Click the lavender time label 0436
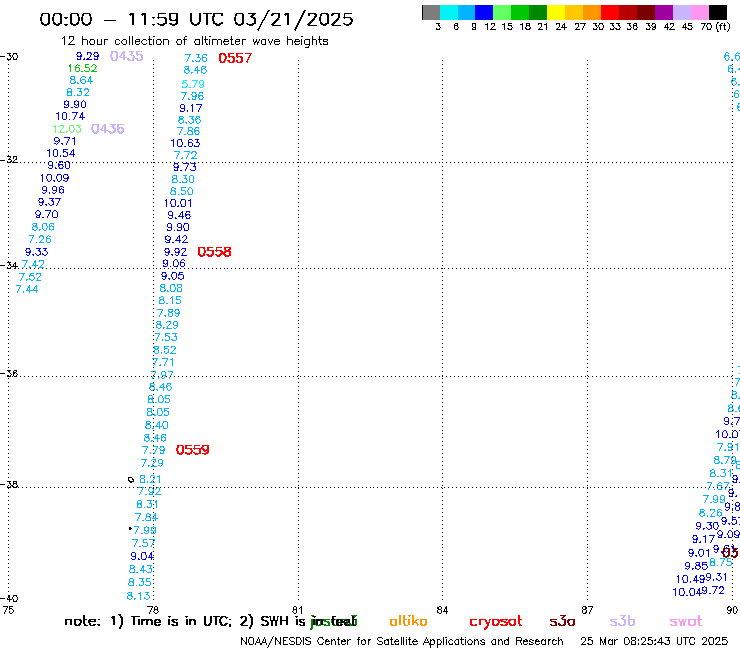740x650 pixels. (x=108, y=129)
